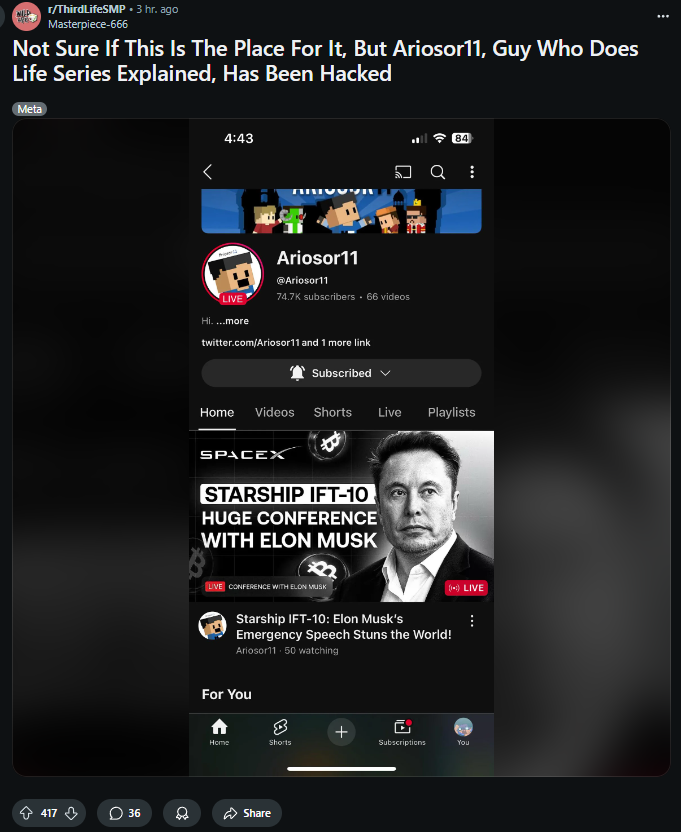
Task: Open twitter.com/Ariosor11 and 1 more link
Action: coord(286,343)
